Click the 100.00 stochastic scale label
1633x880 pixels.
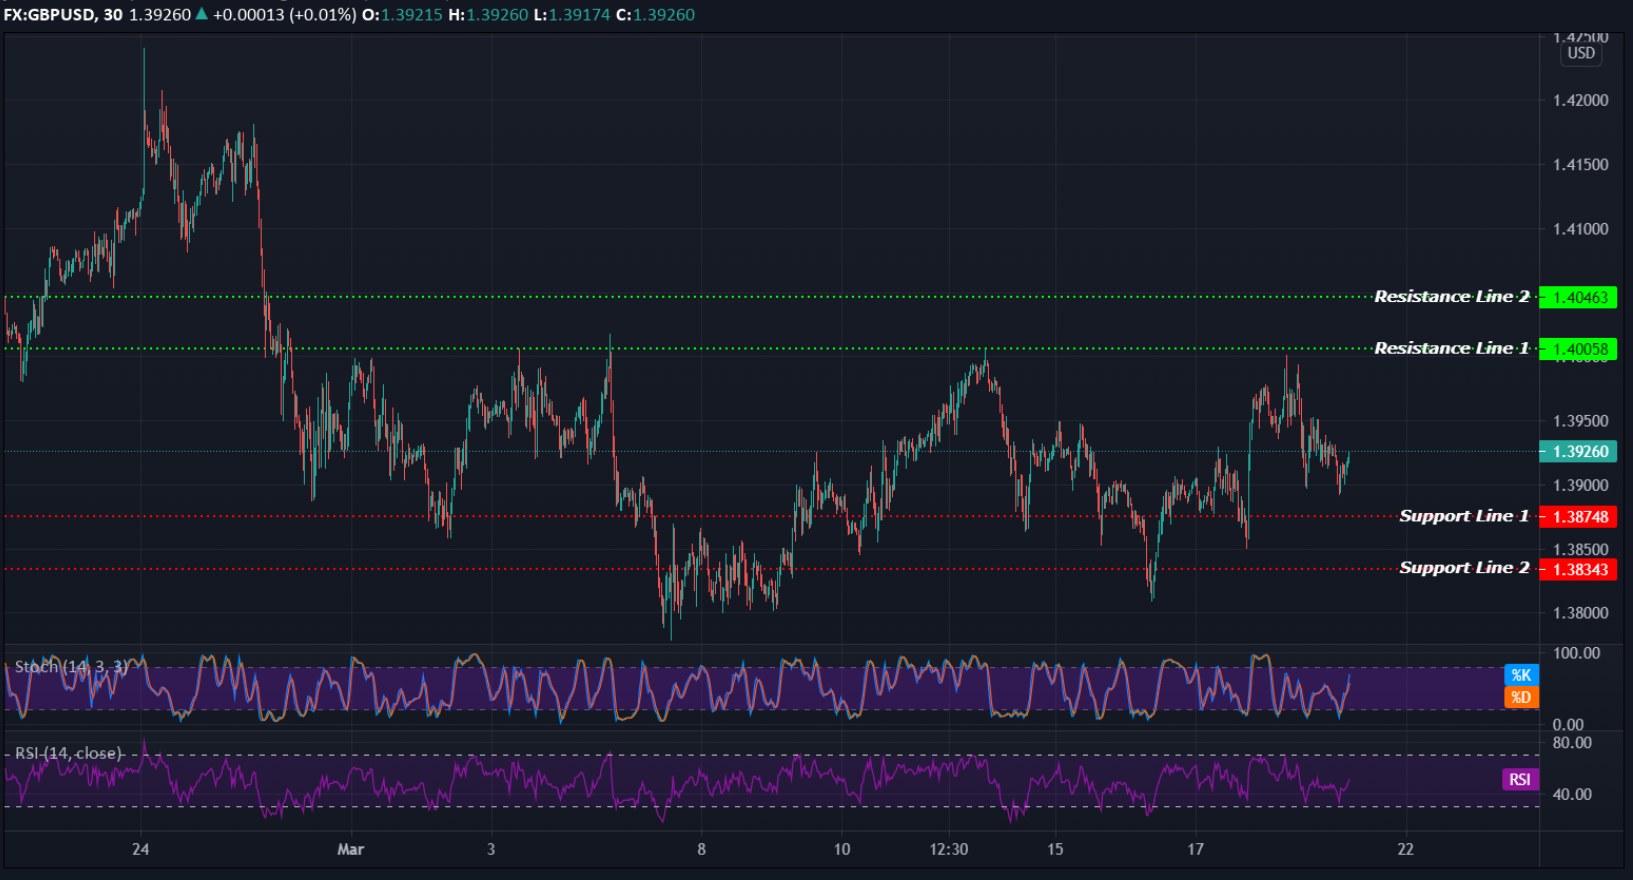pyautogui.click(x=1576, y=653)
